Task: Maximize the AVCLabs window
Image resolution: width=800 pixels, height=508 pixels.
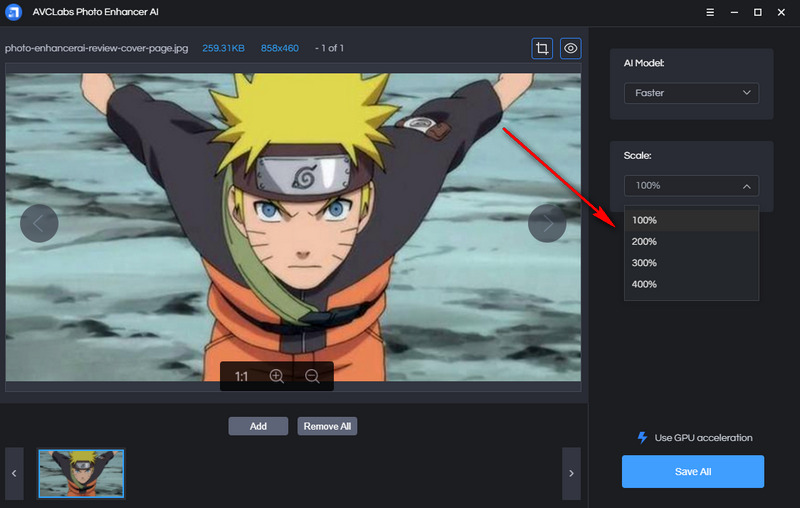Action: tap(758, 12)
